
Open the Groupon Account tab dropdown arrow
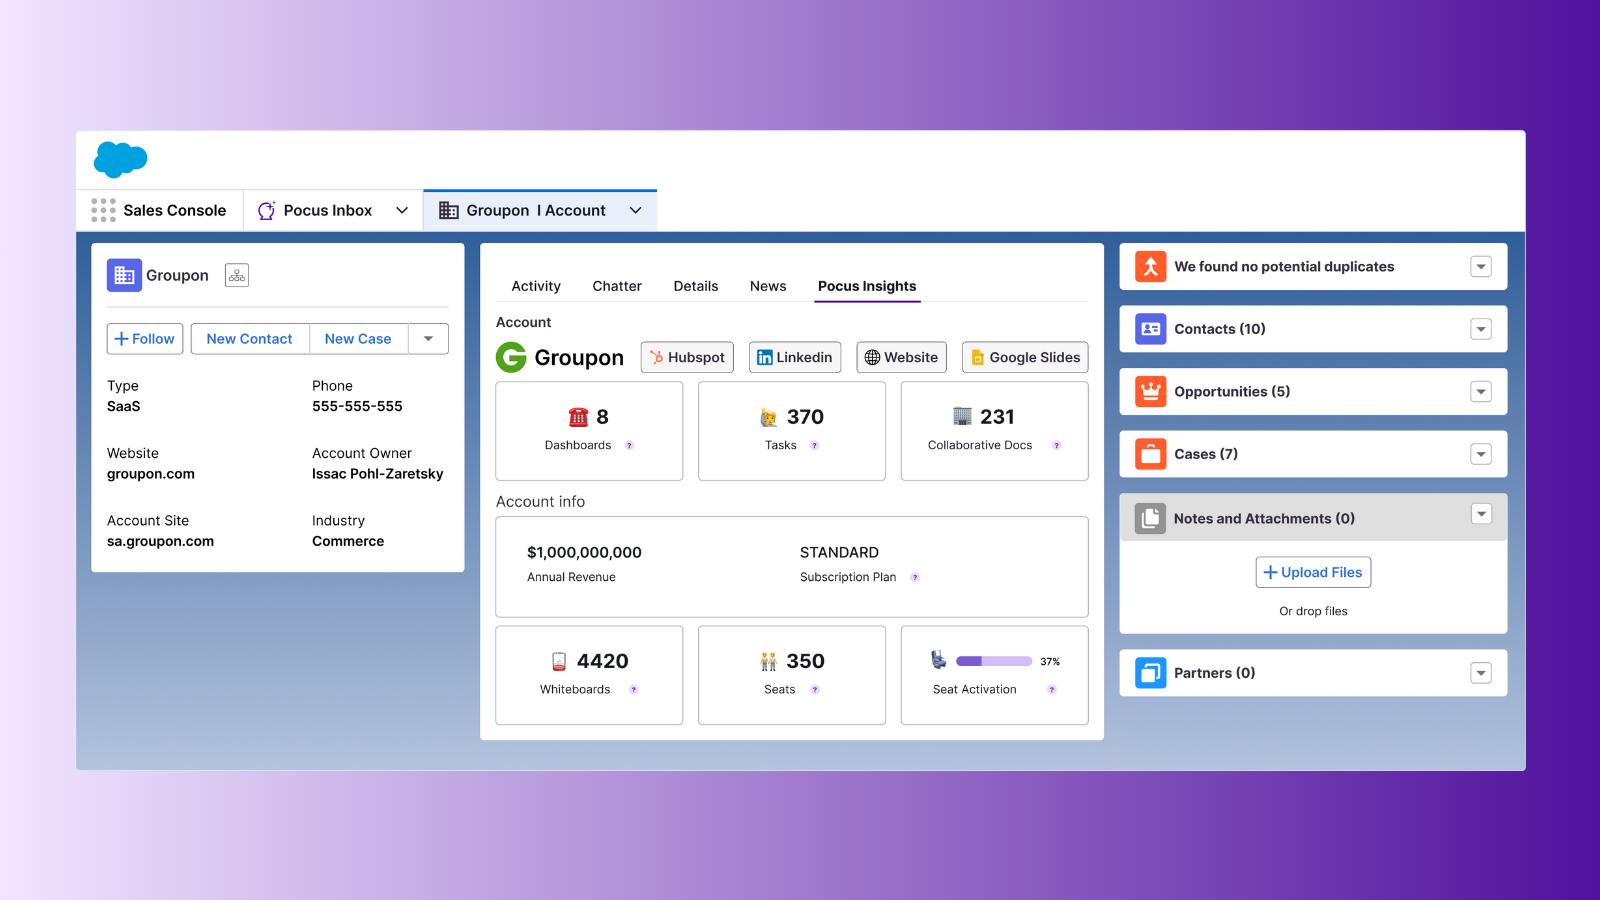coord(635,210)
